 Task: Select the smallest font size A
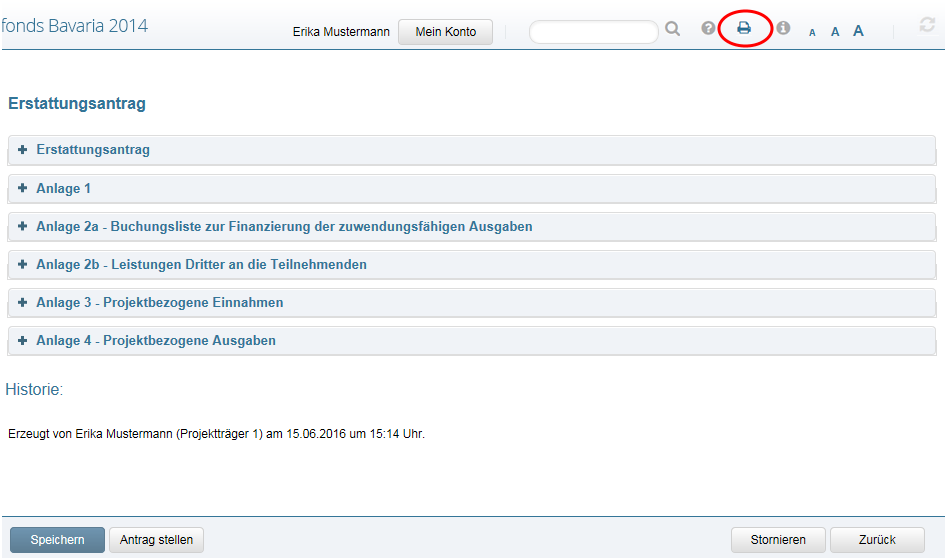click(x=812, y=32)
